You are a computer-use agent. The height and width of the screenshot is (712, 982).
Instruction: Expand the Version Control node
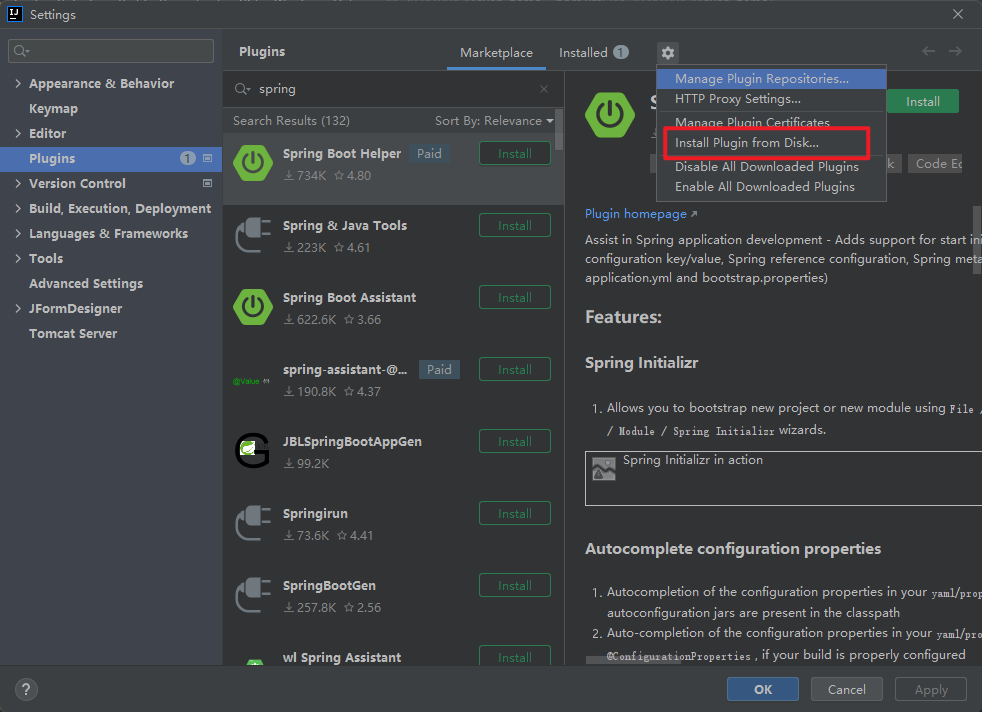18,183
